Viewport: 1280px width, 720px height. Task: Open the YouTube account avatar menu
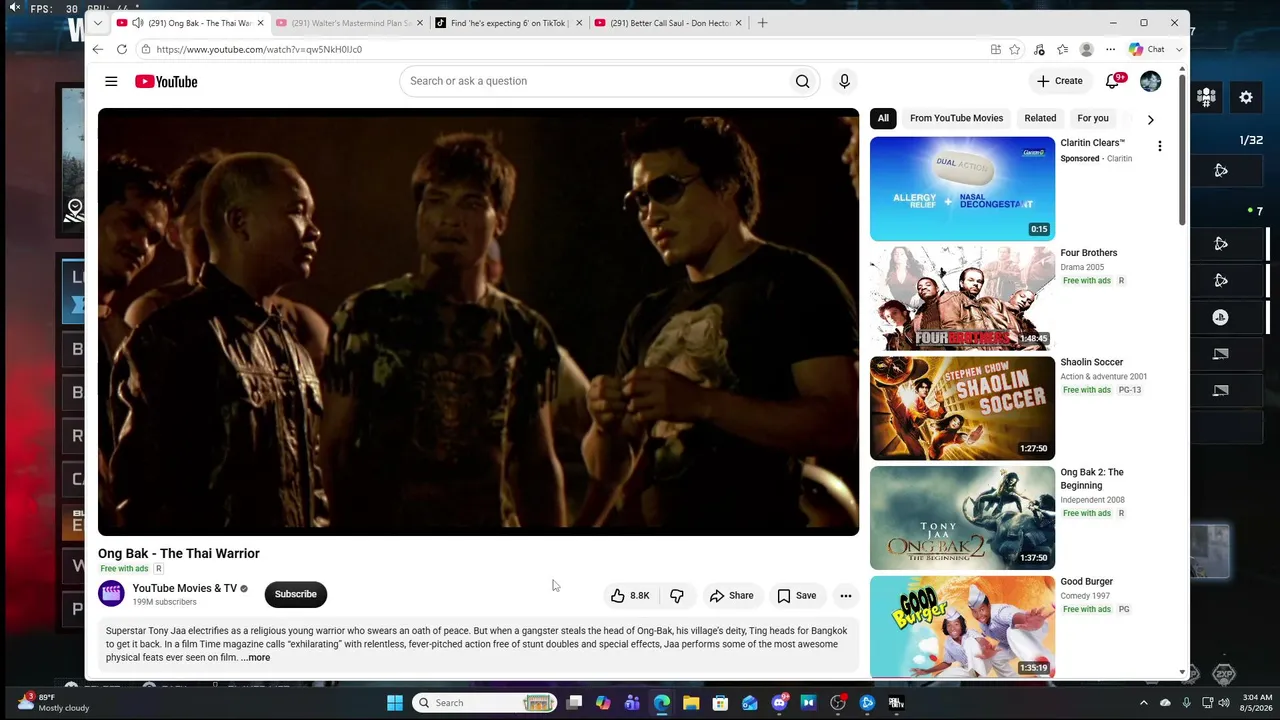[x=1150, y=81]
